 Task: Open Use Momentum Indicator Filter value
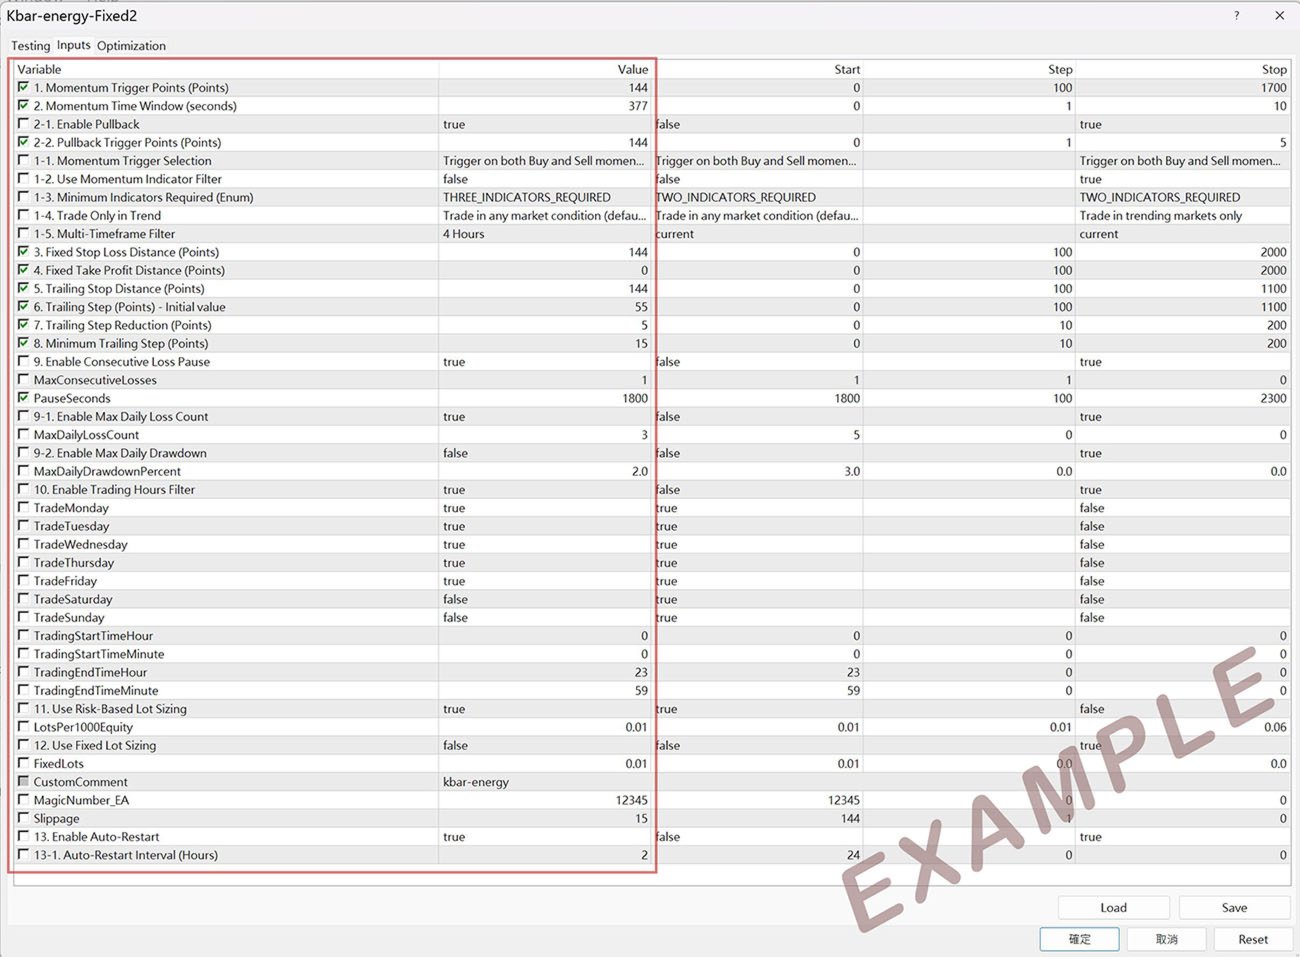[545, 179]
